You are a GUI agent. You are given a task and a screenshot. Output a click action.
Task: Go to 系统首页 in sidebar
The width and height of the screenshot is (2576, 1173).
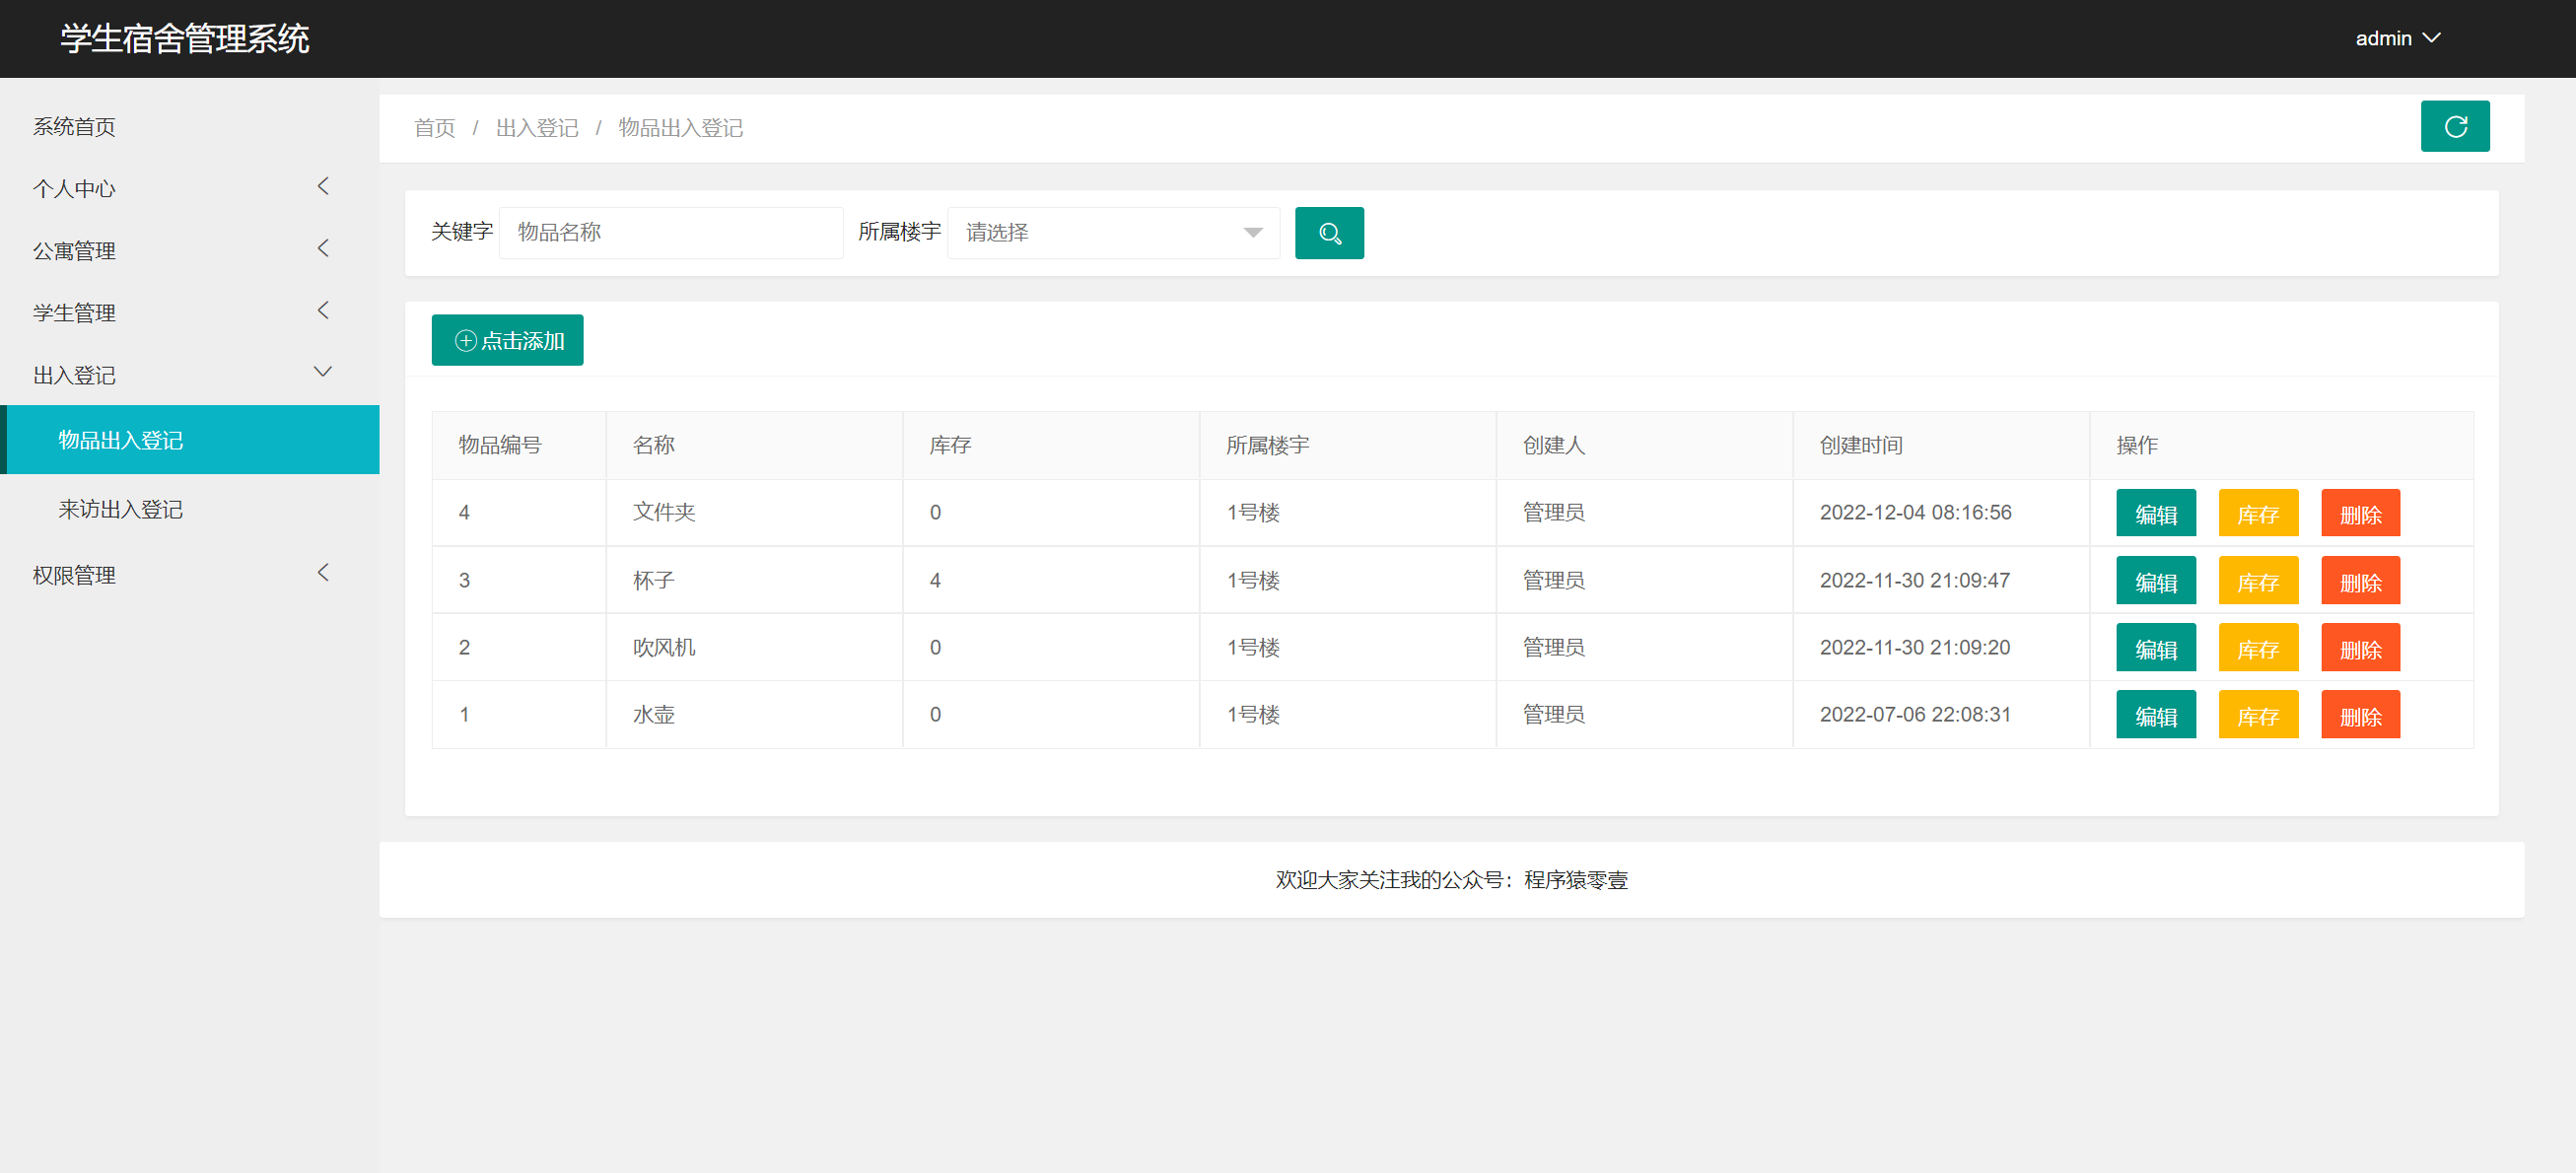pos(74,127)
